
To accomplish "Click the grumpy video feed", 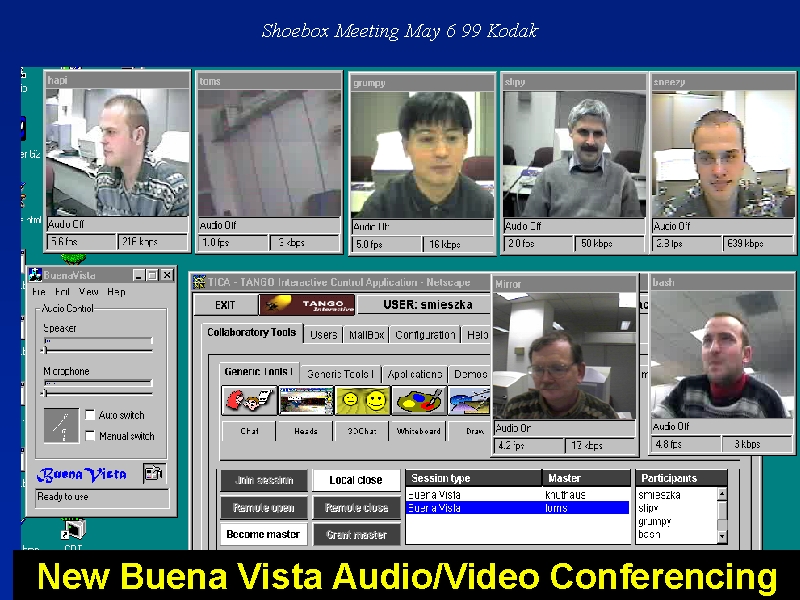I will click(422, 155).
